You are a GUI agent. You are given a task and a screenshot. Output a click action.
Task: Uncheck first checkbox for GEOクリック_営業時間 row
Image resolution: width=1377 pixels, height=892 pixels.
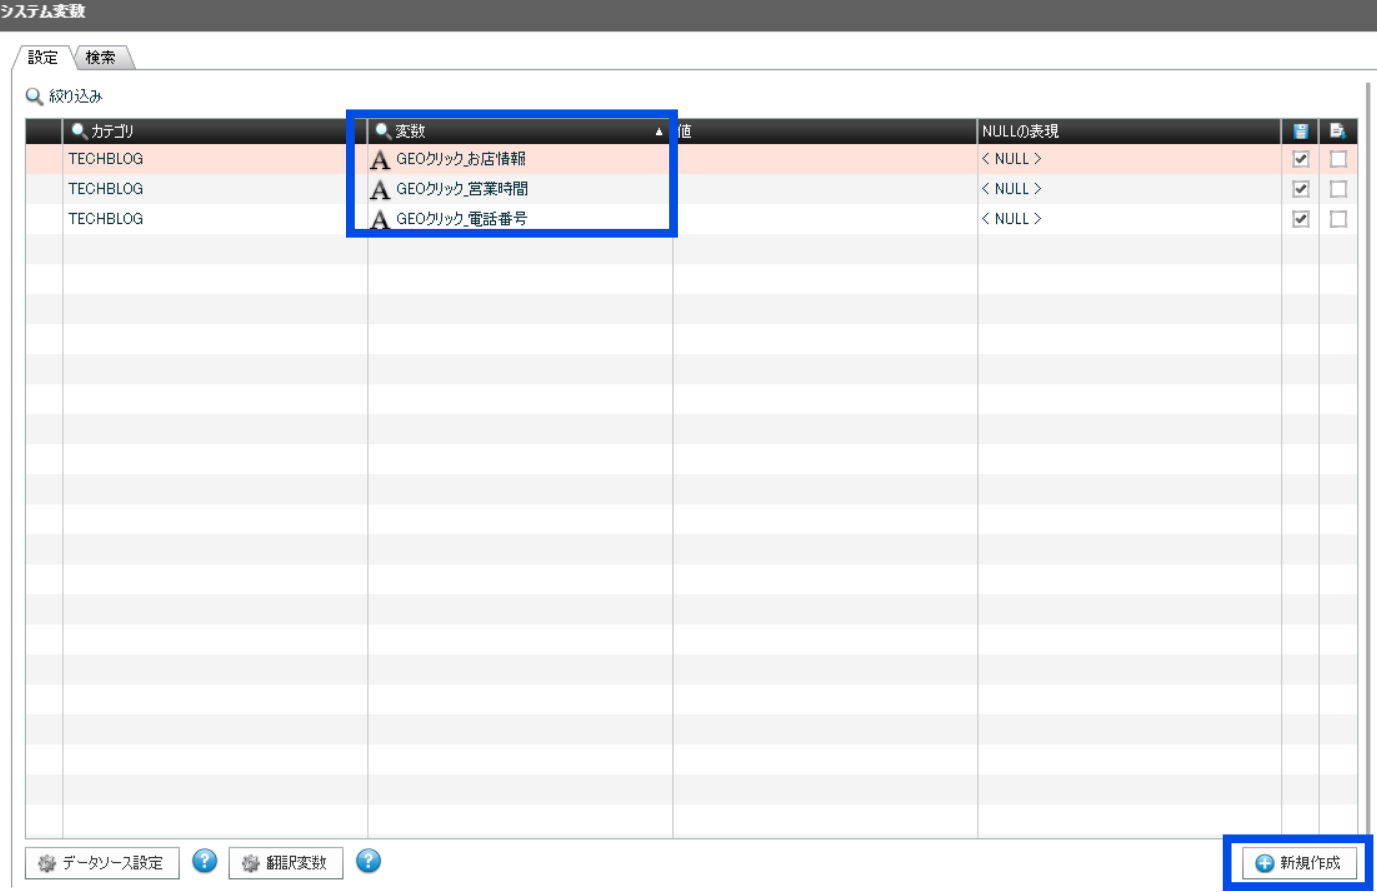coord(1300,189)
